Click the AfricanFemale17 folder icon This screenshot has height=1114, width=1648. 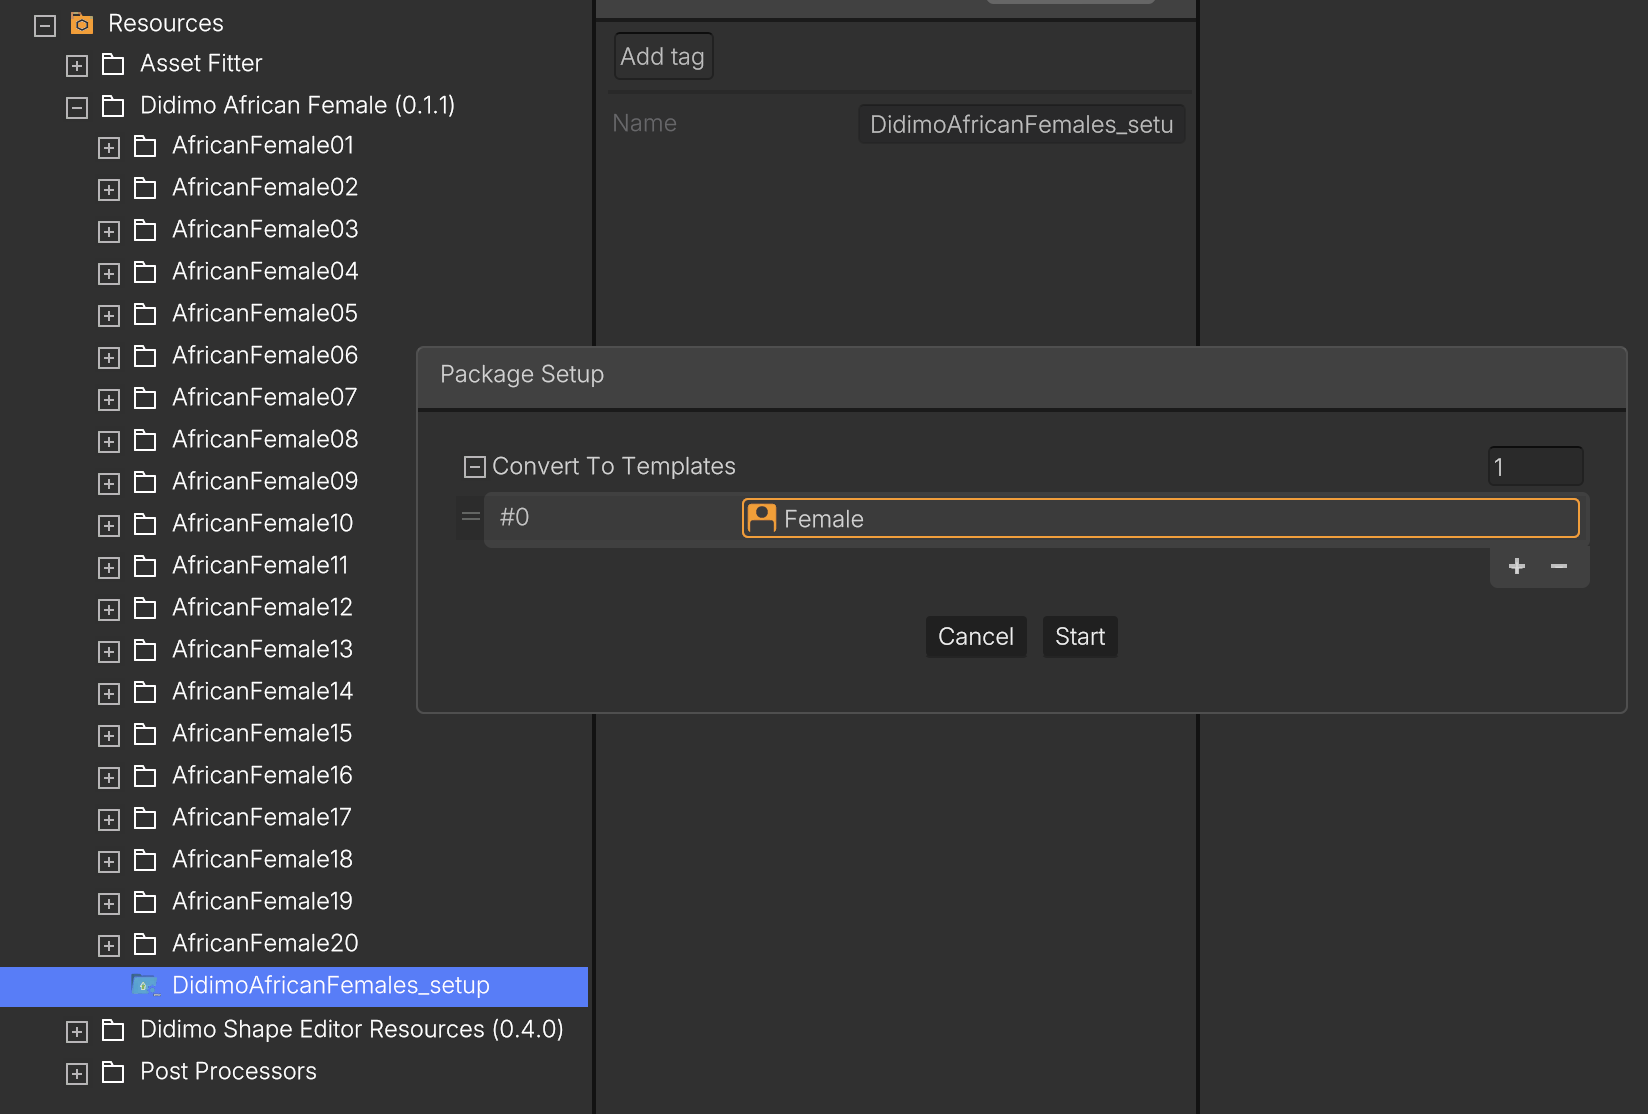coord(145,819)
